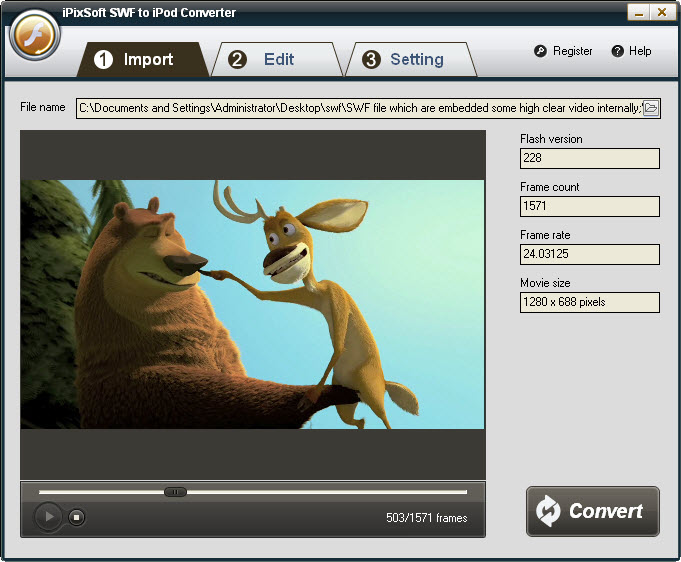Click the Frame count label
Viewport: 681px width, 562px height.
(x=549, y=187)
